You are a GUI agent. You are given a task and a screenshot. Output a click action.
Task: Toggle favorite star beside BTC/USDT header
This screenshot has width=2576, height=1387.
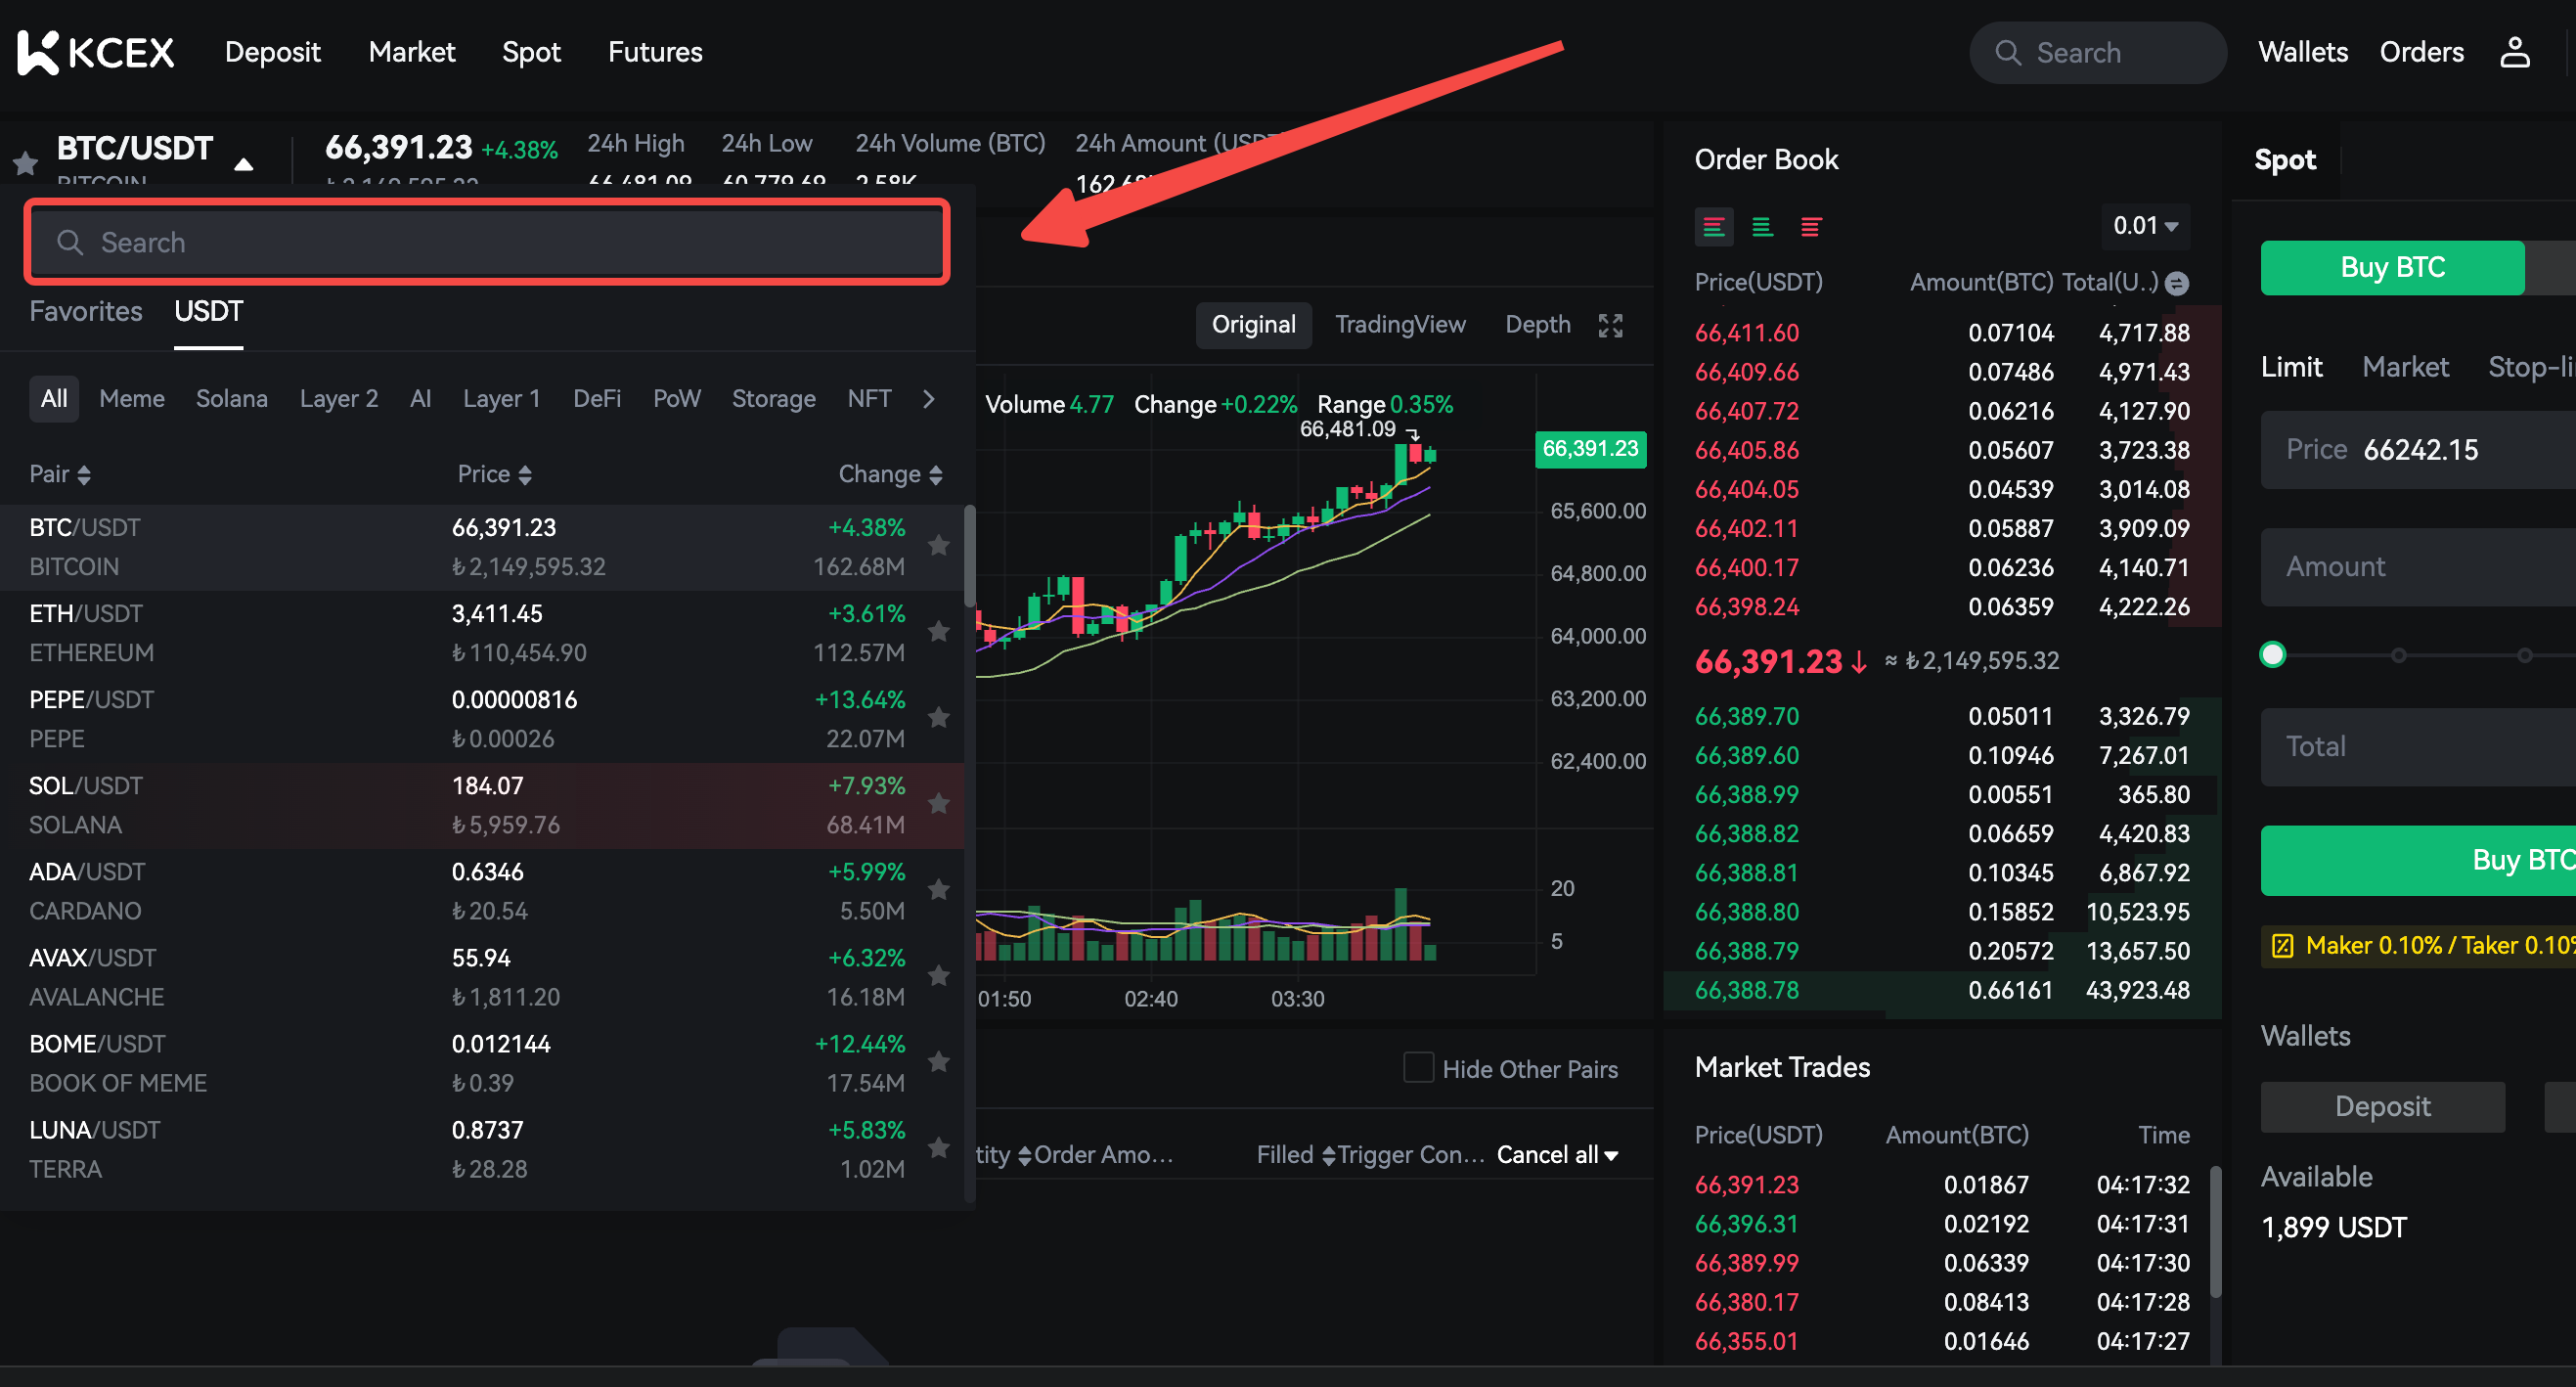pyautogui.click(x=25, y=161)
